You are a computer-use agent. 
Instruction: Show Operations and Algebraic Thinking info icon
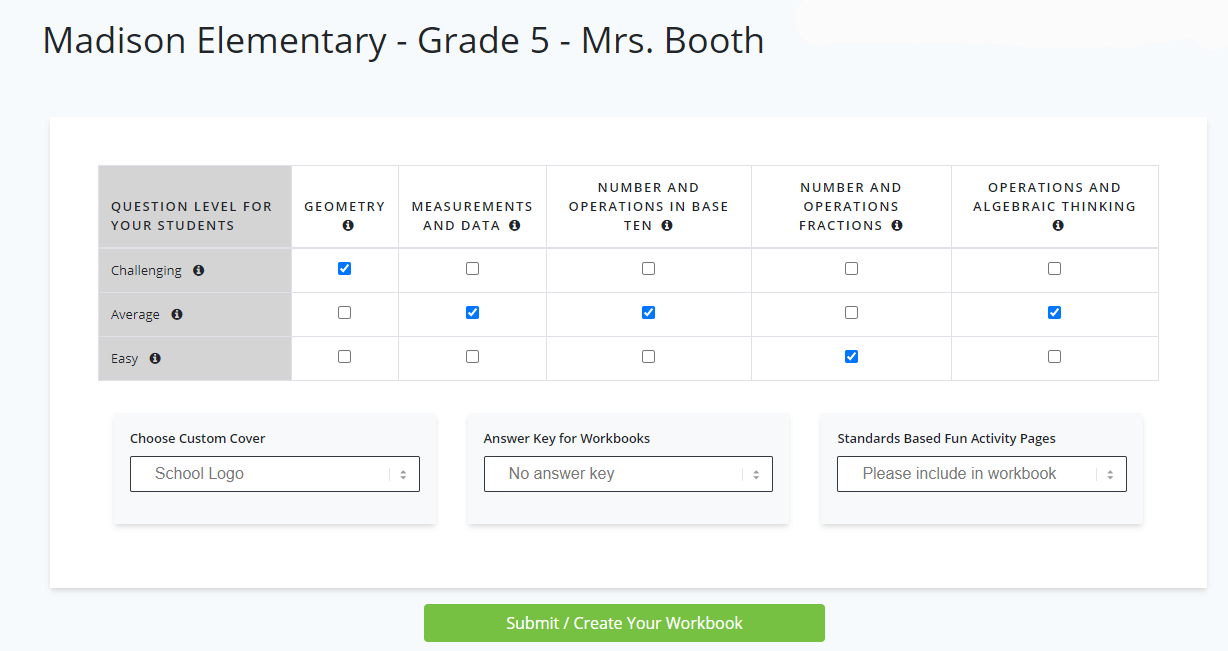coord(1058,226)
